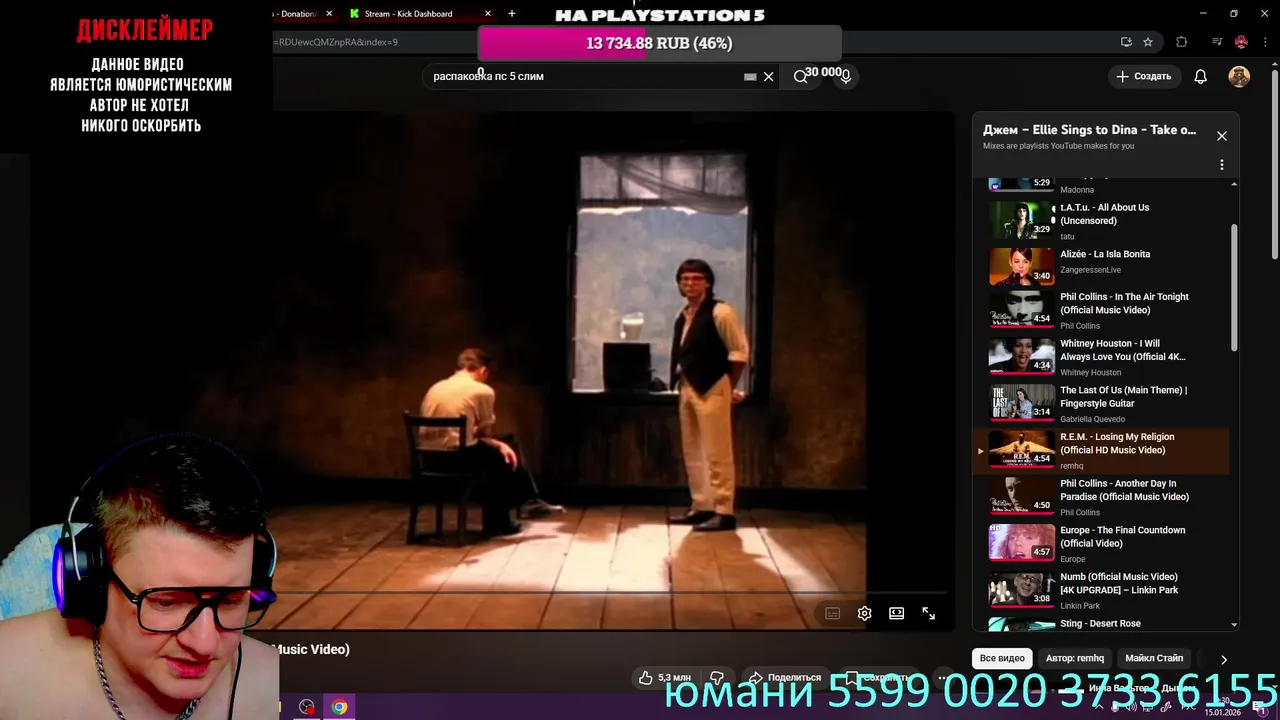Open the Chrome profile avatar
Image resolution: width=1280 pixels, height=720 pixels.
(x=1241, y=42)
